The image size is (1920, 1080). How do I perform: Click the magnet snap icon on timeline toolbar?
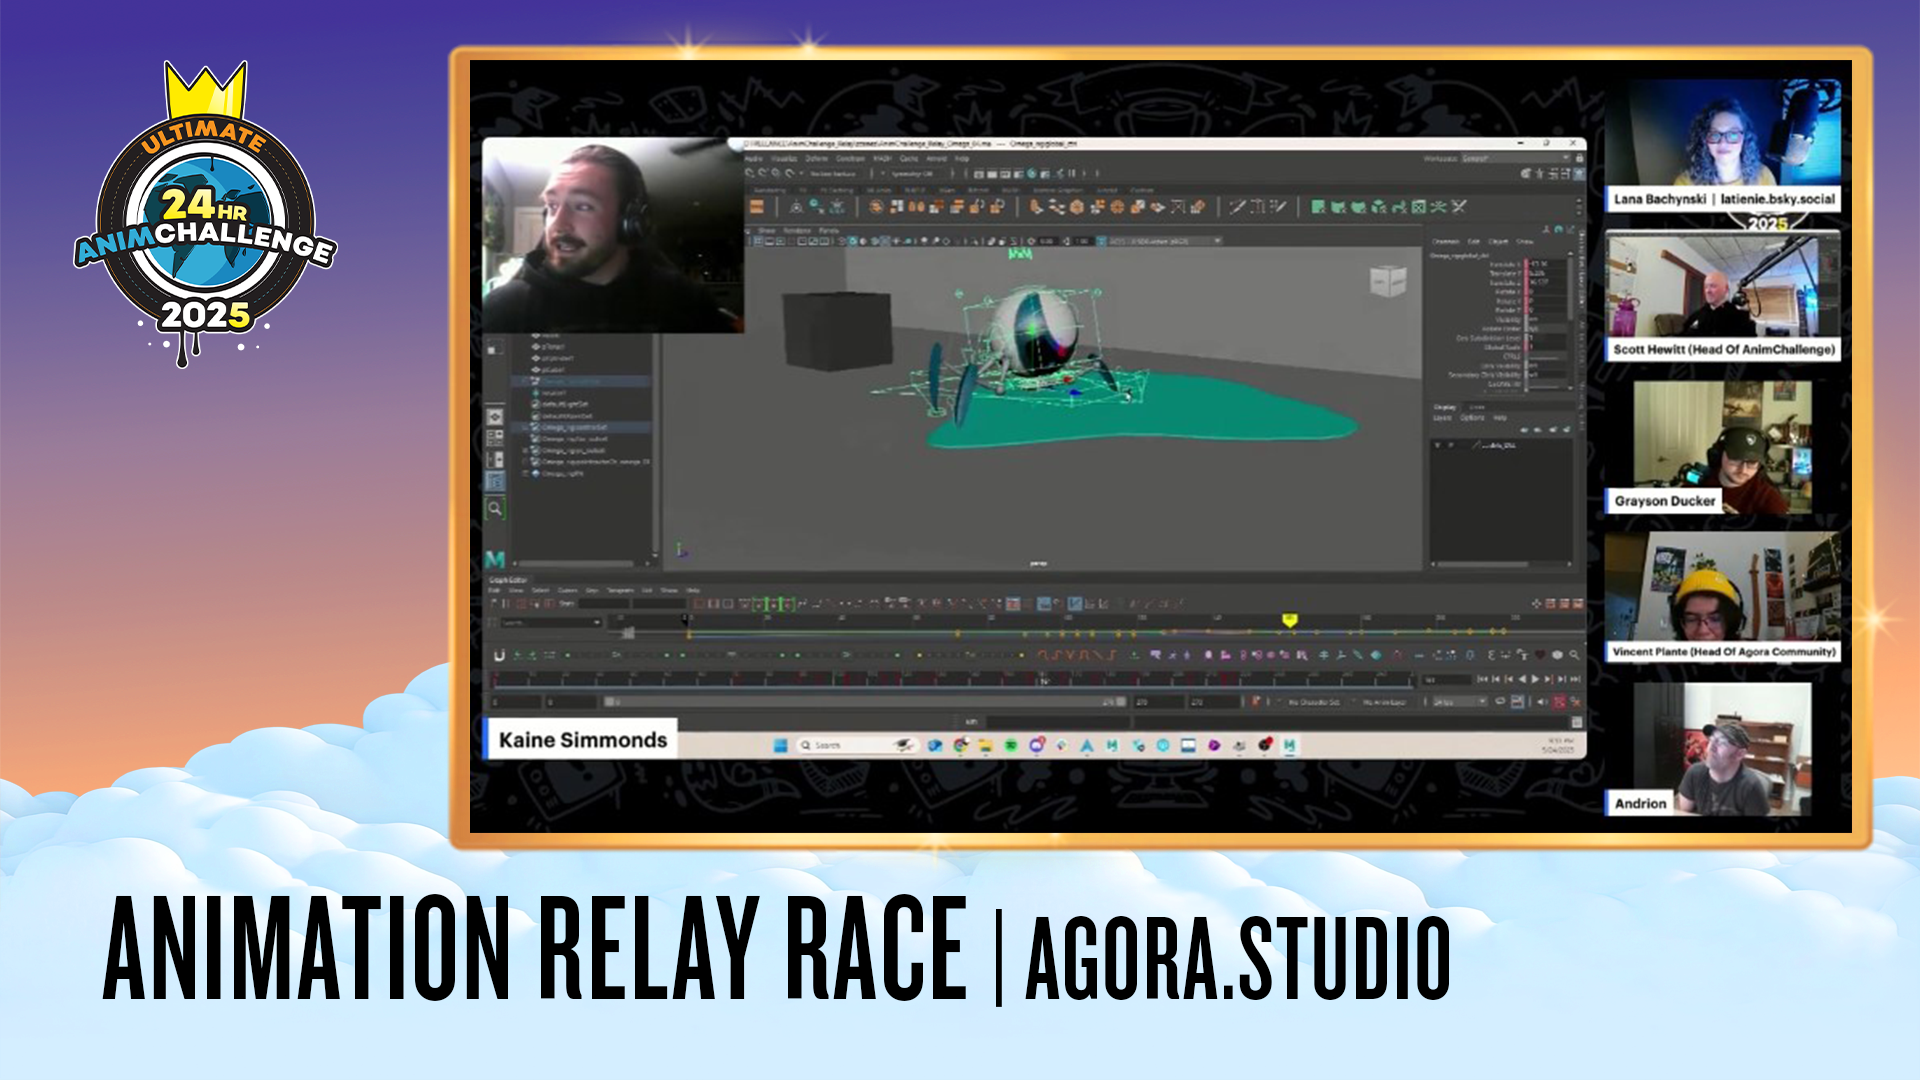click(x=499, y=655)
